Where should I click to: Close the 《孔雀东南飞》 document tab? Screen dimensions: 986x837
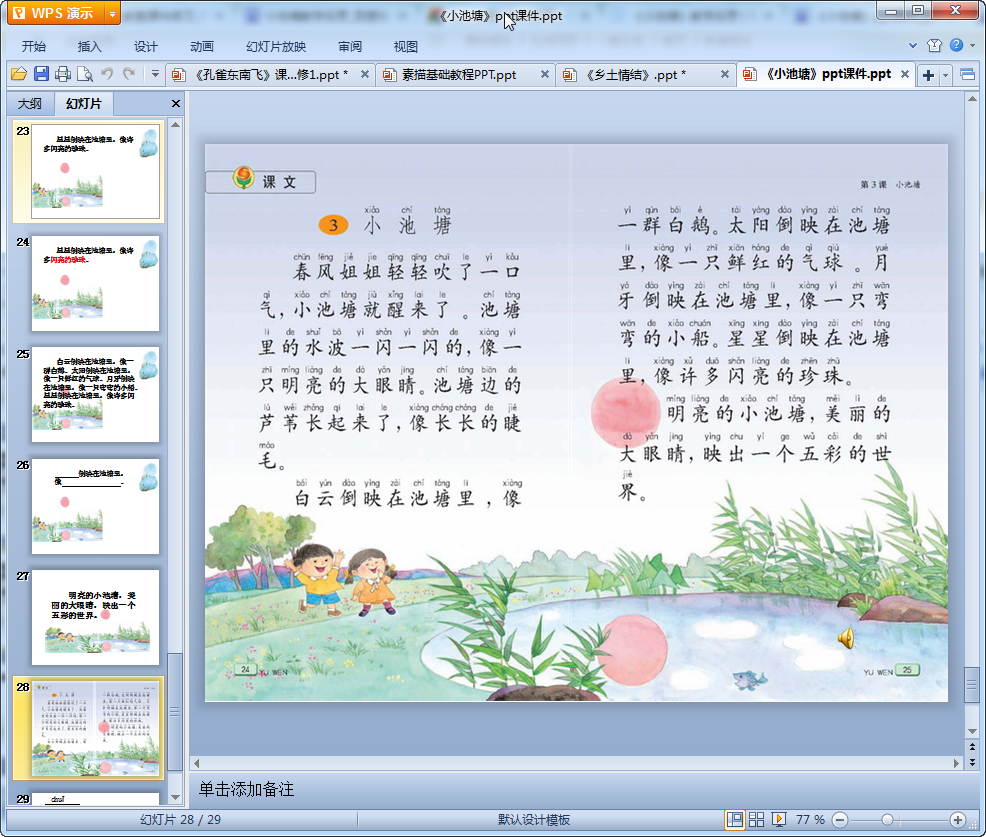click(x=365, y=74)
